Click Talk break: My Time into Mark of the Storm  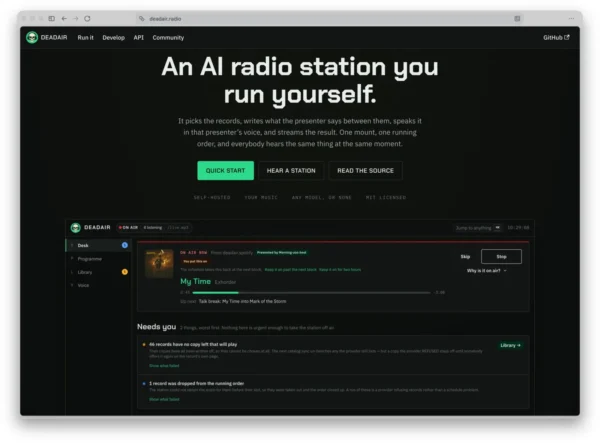pyautogui.click(x=242, y=301)
